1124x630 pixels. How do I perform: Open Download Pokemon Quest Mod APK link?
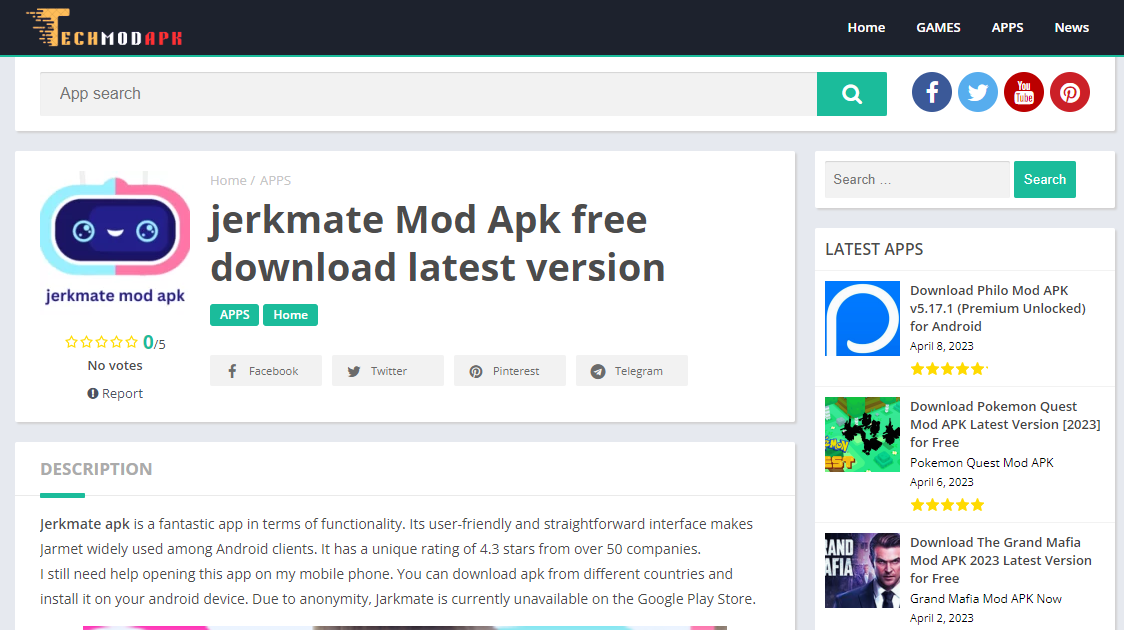click(x=1005, y=424)
